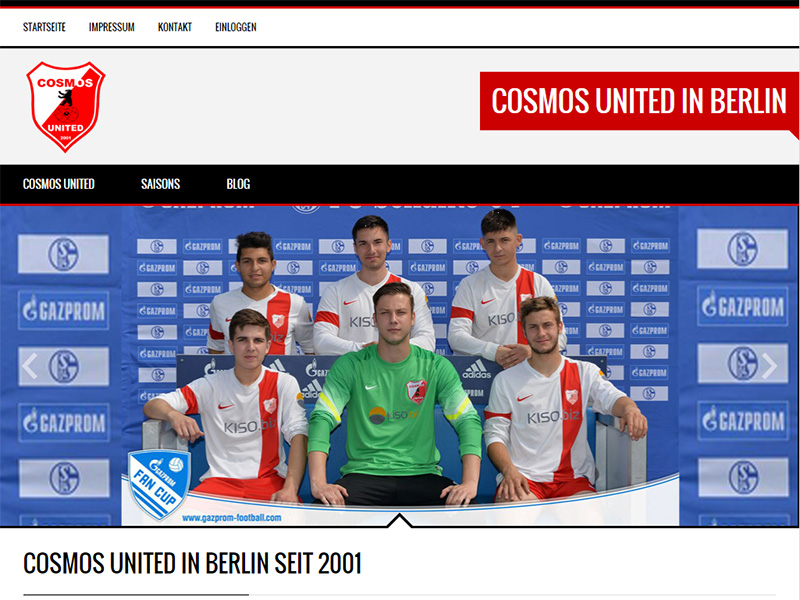Click the www.gazprom-football.com link text
The image size is (800, 600).
pos(232,518)
